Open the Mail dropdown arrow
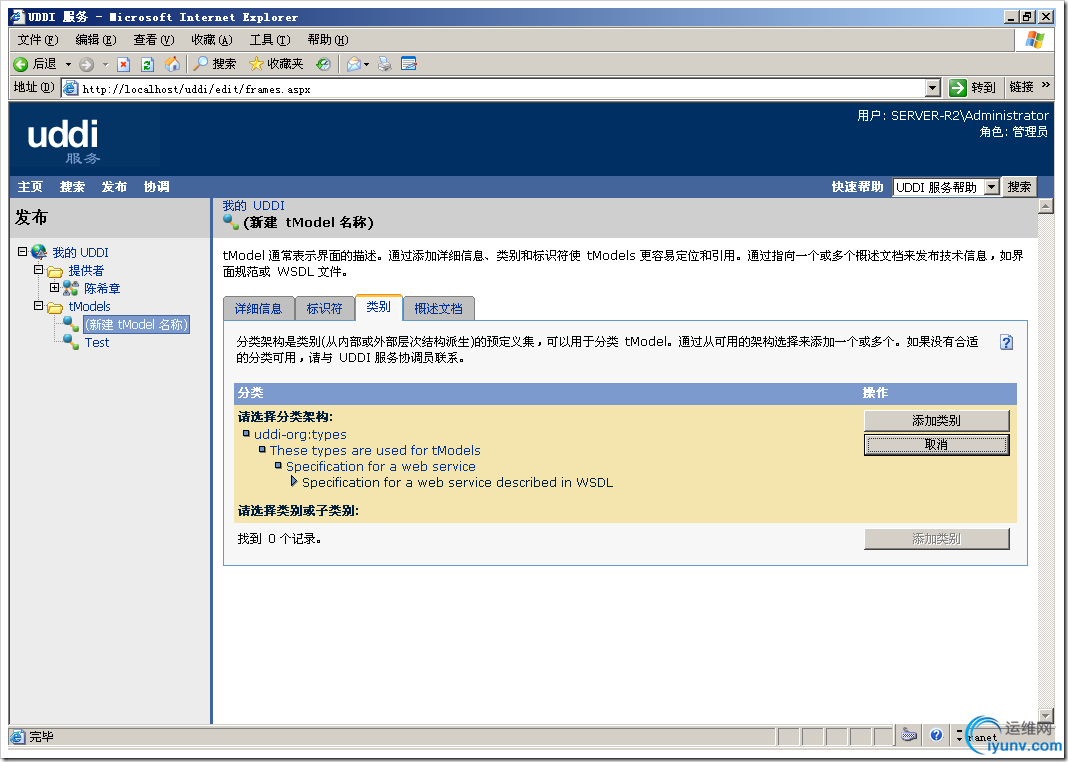1068x762 pixels. pos(366,65)
